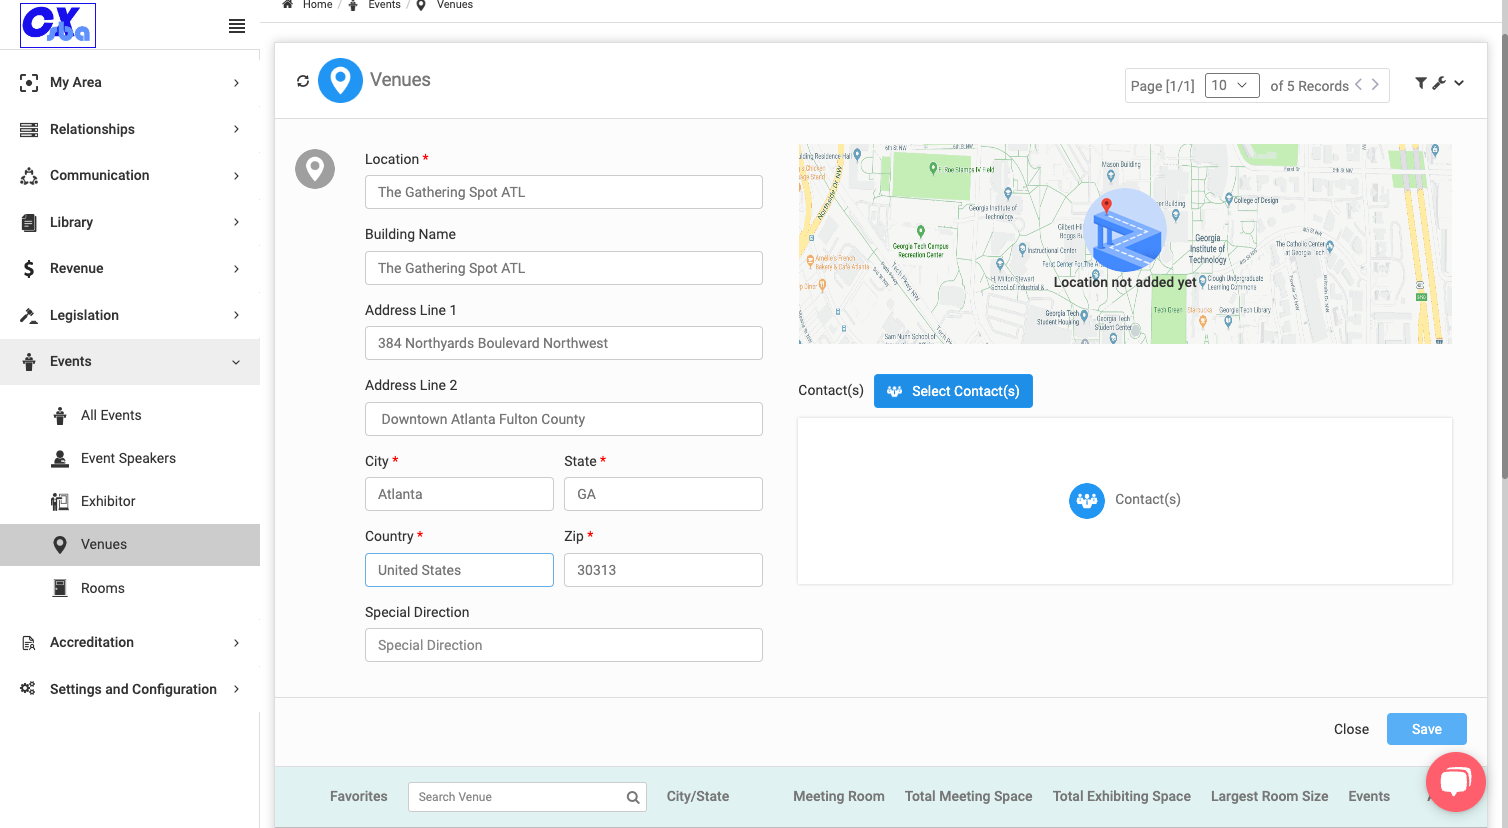Open Event Speakers submenu item
1508x828 pixels.
(130, 459)
